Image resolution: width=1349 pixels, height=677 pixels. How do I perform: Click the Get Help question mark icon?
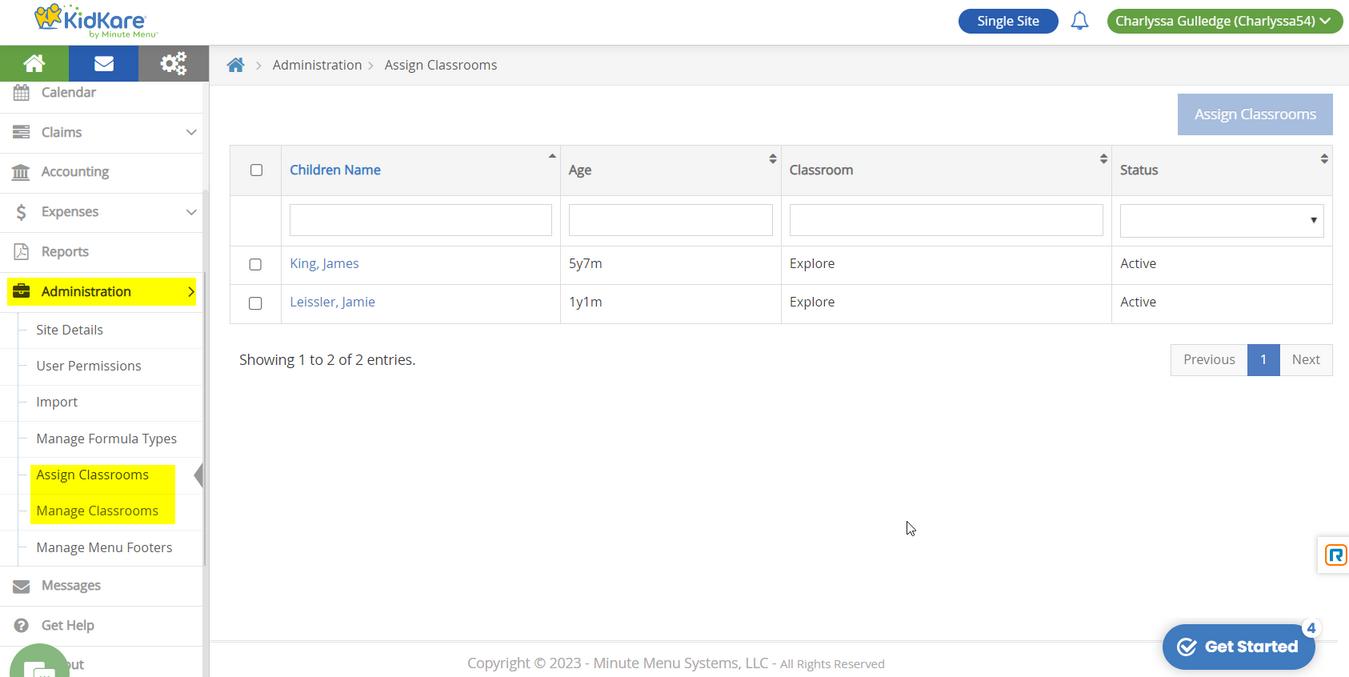pyautogui.click(x=20, y=625)
